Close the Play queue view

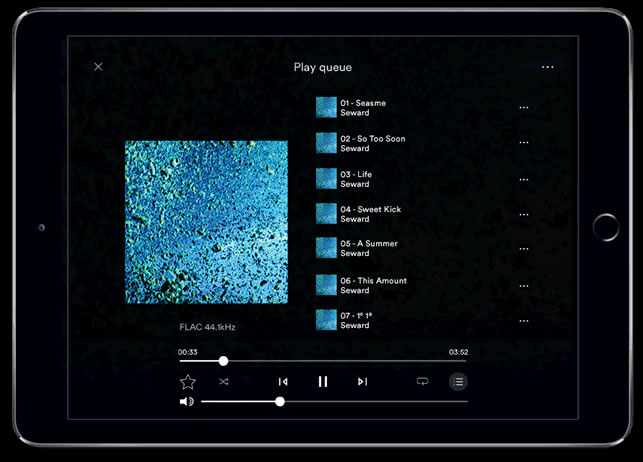click(98, 66)
